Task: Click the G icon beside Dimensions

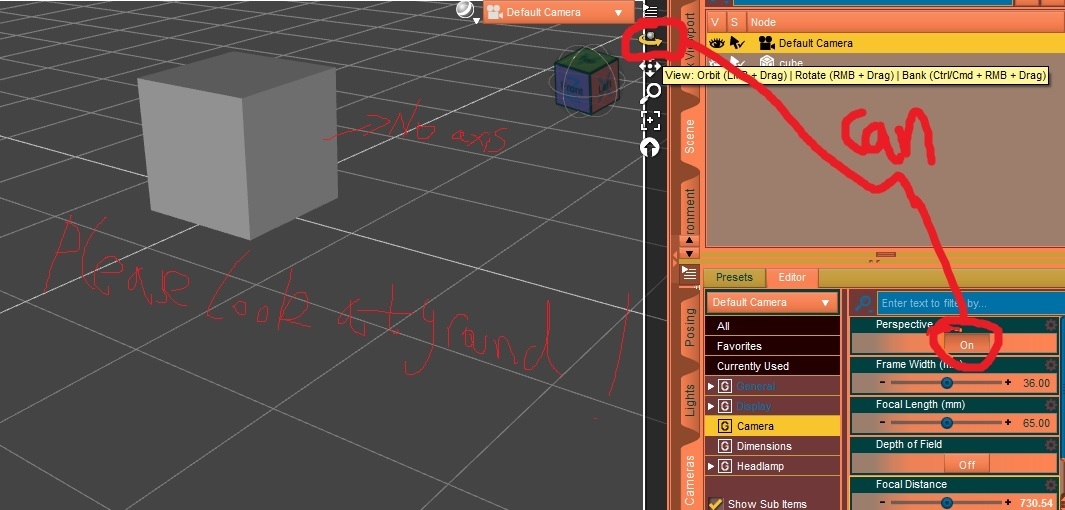Action: 725,446
